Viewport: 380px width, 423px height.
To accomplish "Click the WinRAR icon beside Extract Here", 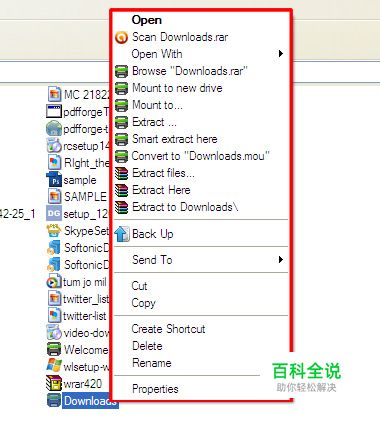I will click(121, 190).
